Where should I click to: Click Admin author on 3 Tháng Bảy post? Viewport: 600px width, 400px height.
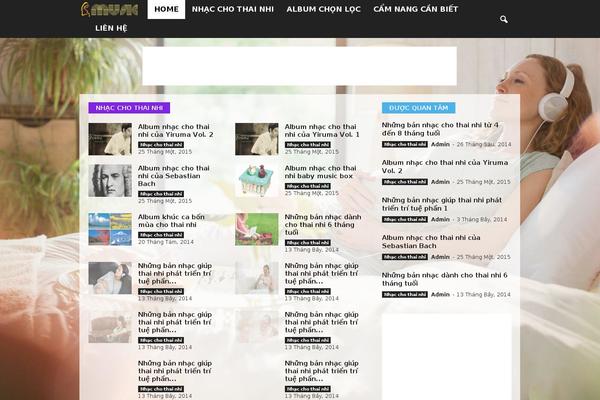point(440,219)
